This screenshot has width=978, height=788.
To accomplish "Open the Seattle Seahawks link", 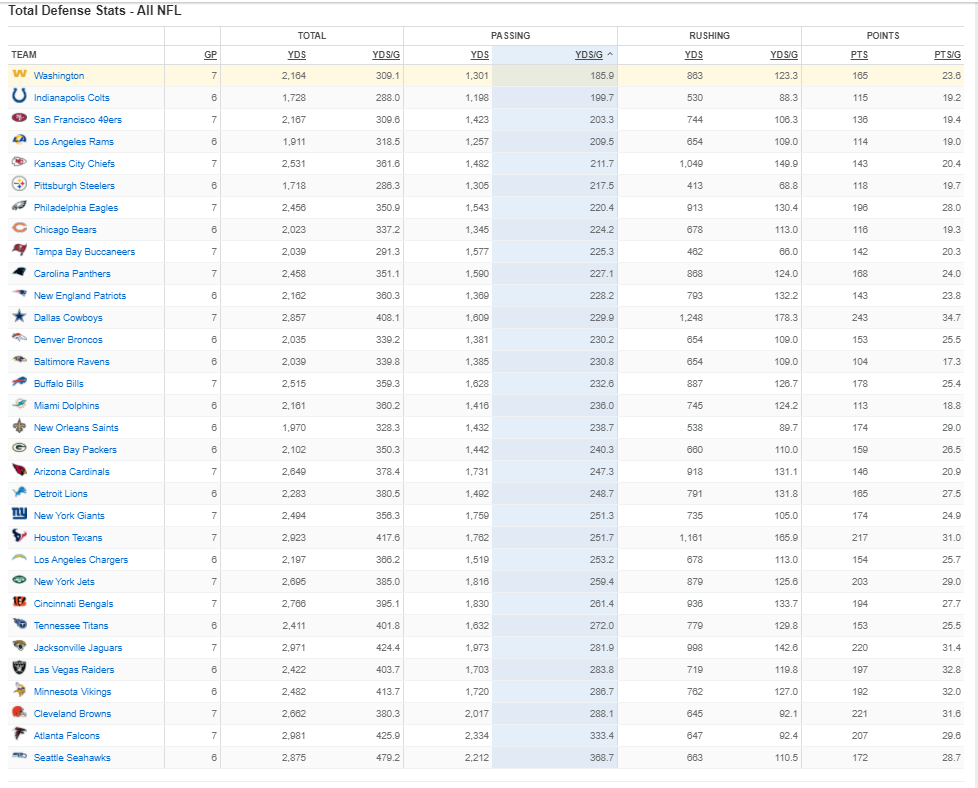I will pyautogui.click(x=72, y=757).
